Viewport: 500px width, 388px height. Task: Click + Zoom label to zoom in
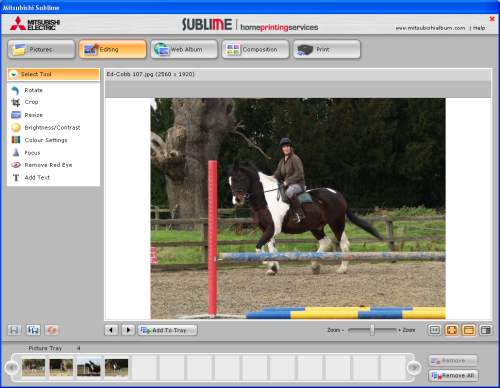(406, 330)
